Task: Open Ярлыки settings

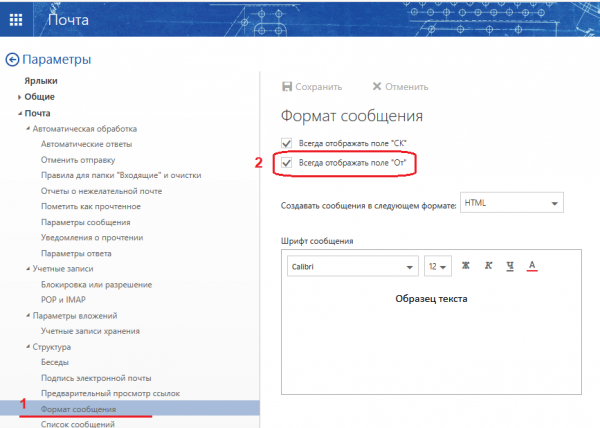Action: (41, 81)
